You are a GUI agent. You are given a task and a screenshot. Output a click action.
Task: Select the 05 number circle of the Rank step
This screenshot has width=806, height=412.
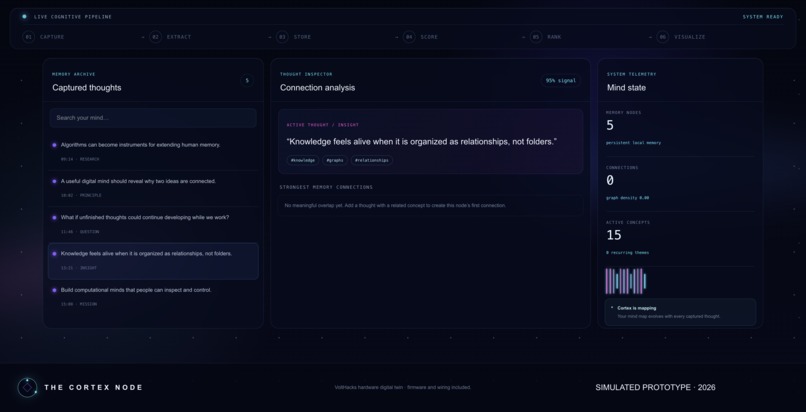pos(536,37)
